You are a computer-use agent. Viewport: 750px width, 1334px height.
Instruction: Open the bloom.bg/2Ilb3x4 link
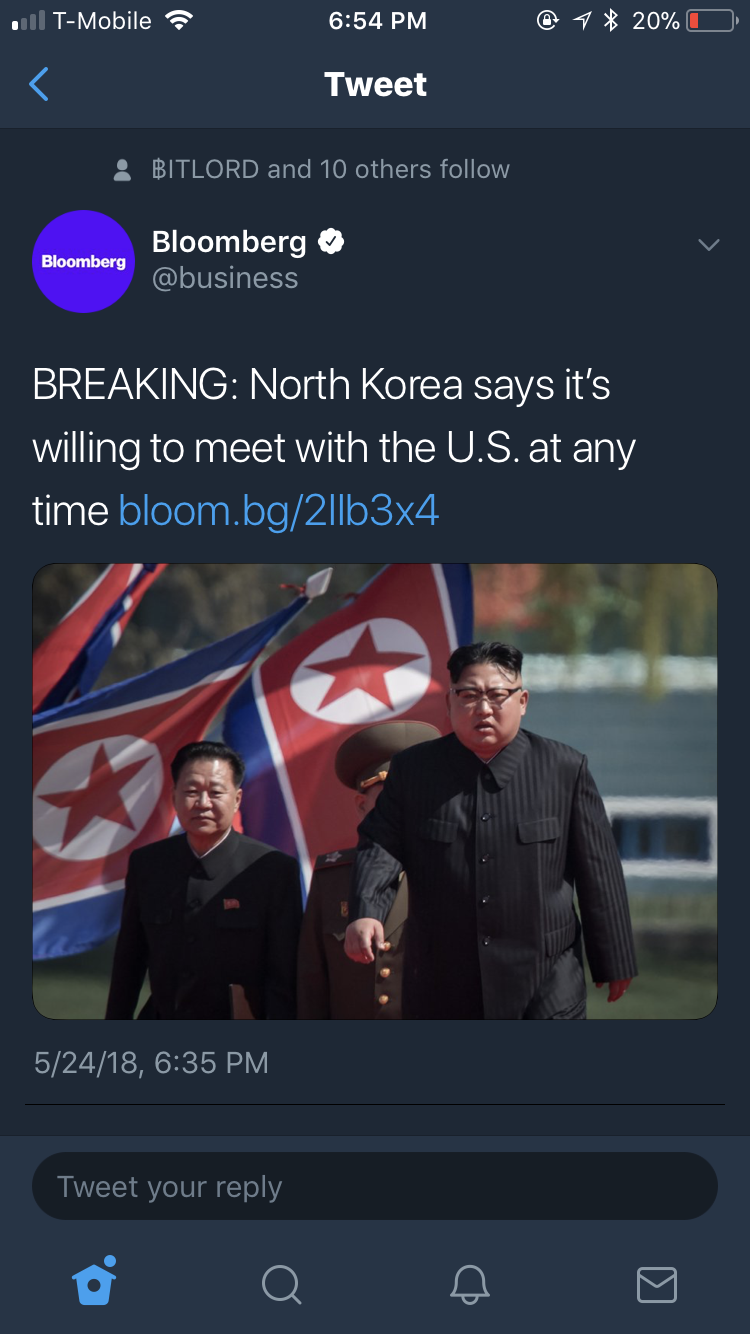click(x=279, y=511)
